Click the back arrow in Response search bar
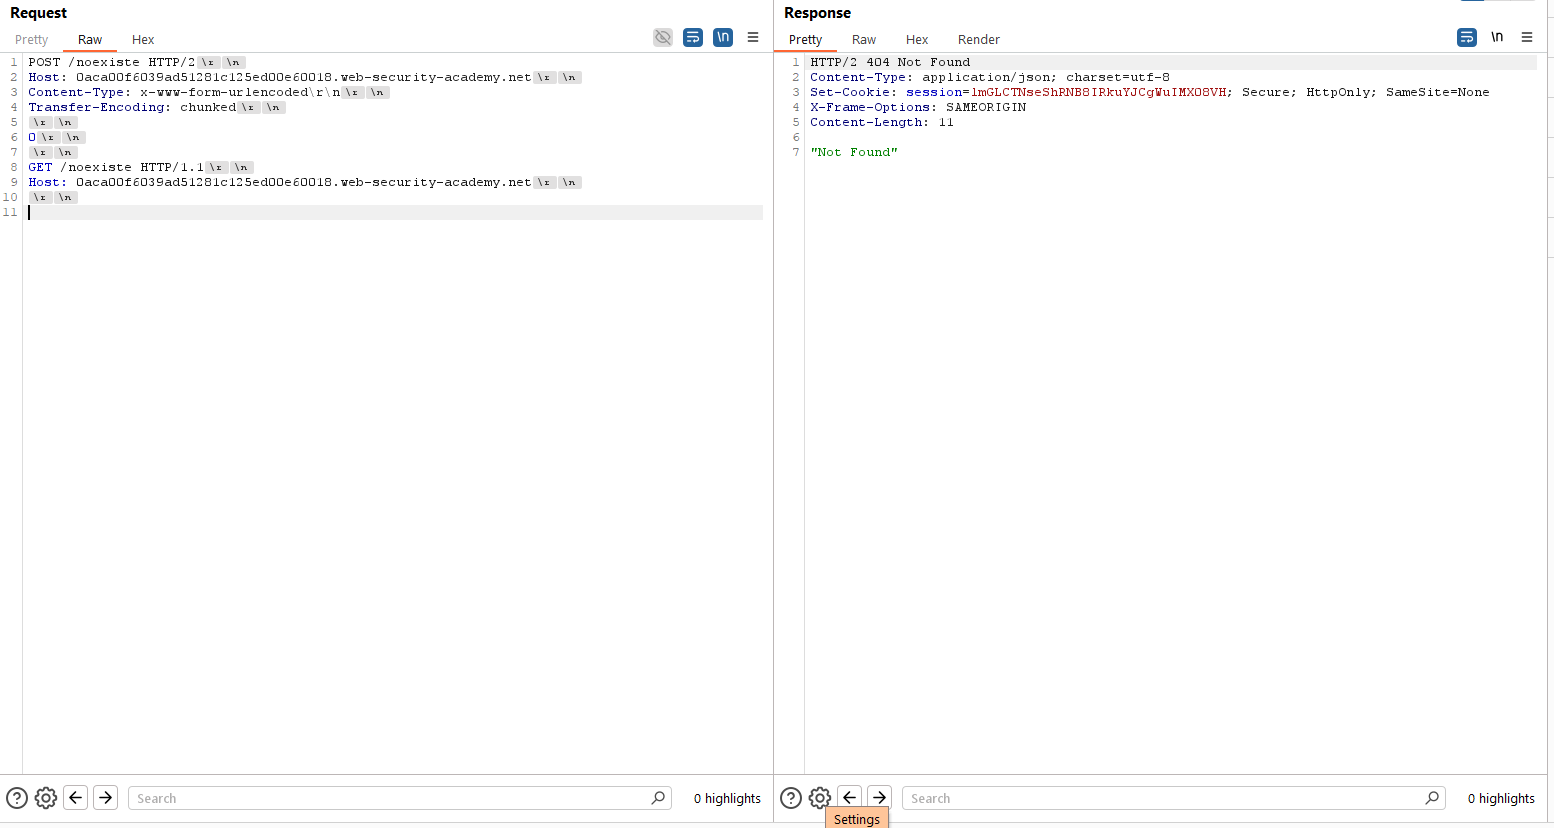1554x828 pixels. [x=850, y=797]
